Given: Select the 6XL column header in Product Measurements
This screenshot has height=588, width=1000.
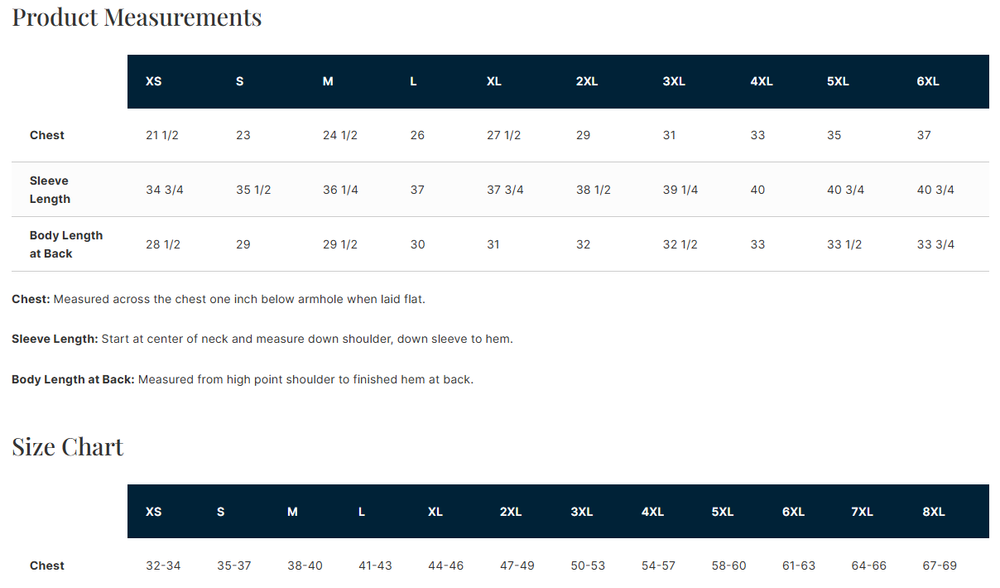Looking at the screenshot, I should click(x=928, y=81).
